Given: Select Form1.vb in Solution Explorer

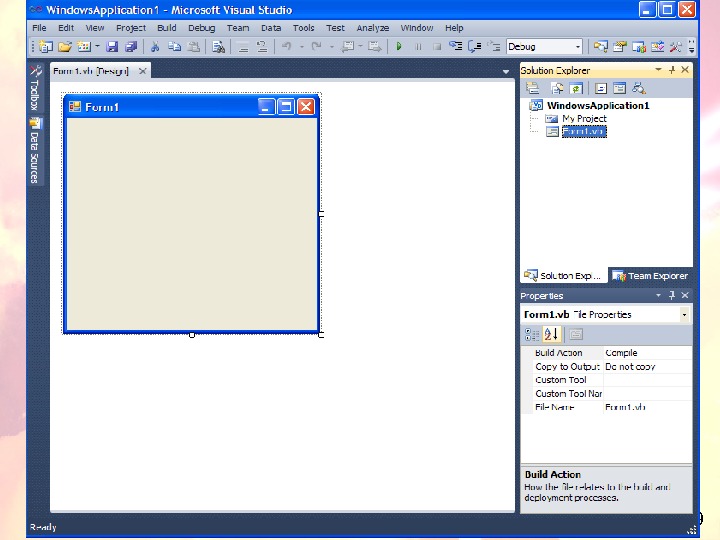Looking at the screenshot, I should click(x=584, y=132).
